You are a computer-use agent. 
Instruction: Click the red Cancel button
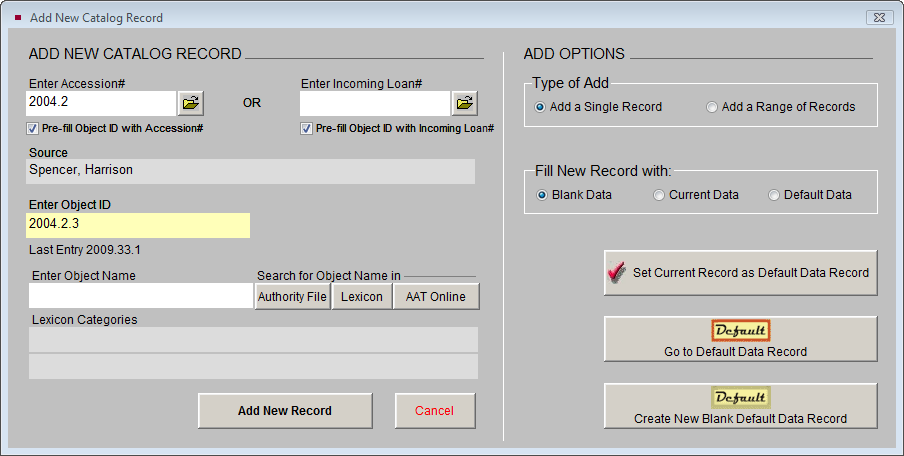pos(435,411)
